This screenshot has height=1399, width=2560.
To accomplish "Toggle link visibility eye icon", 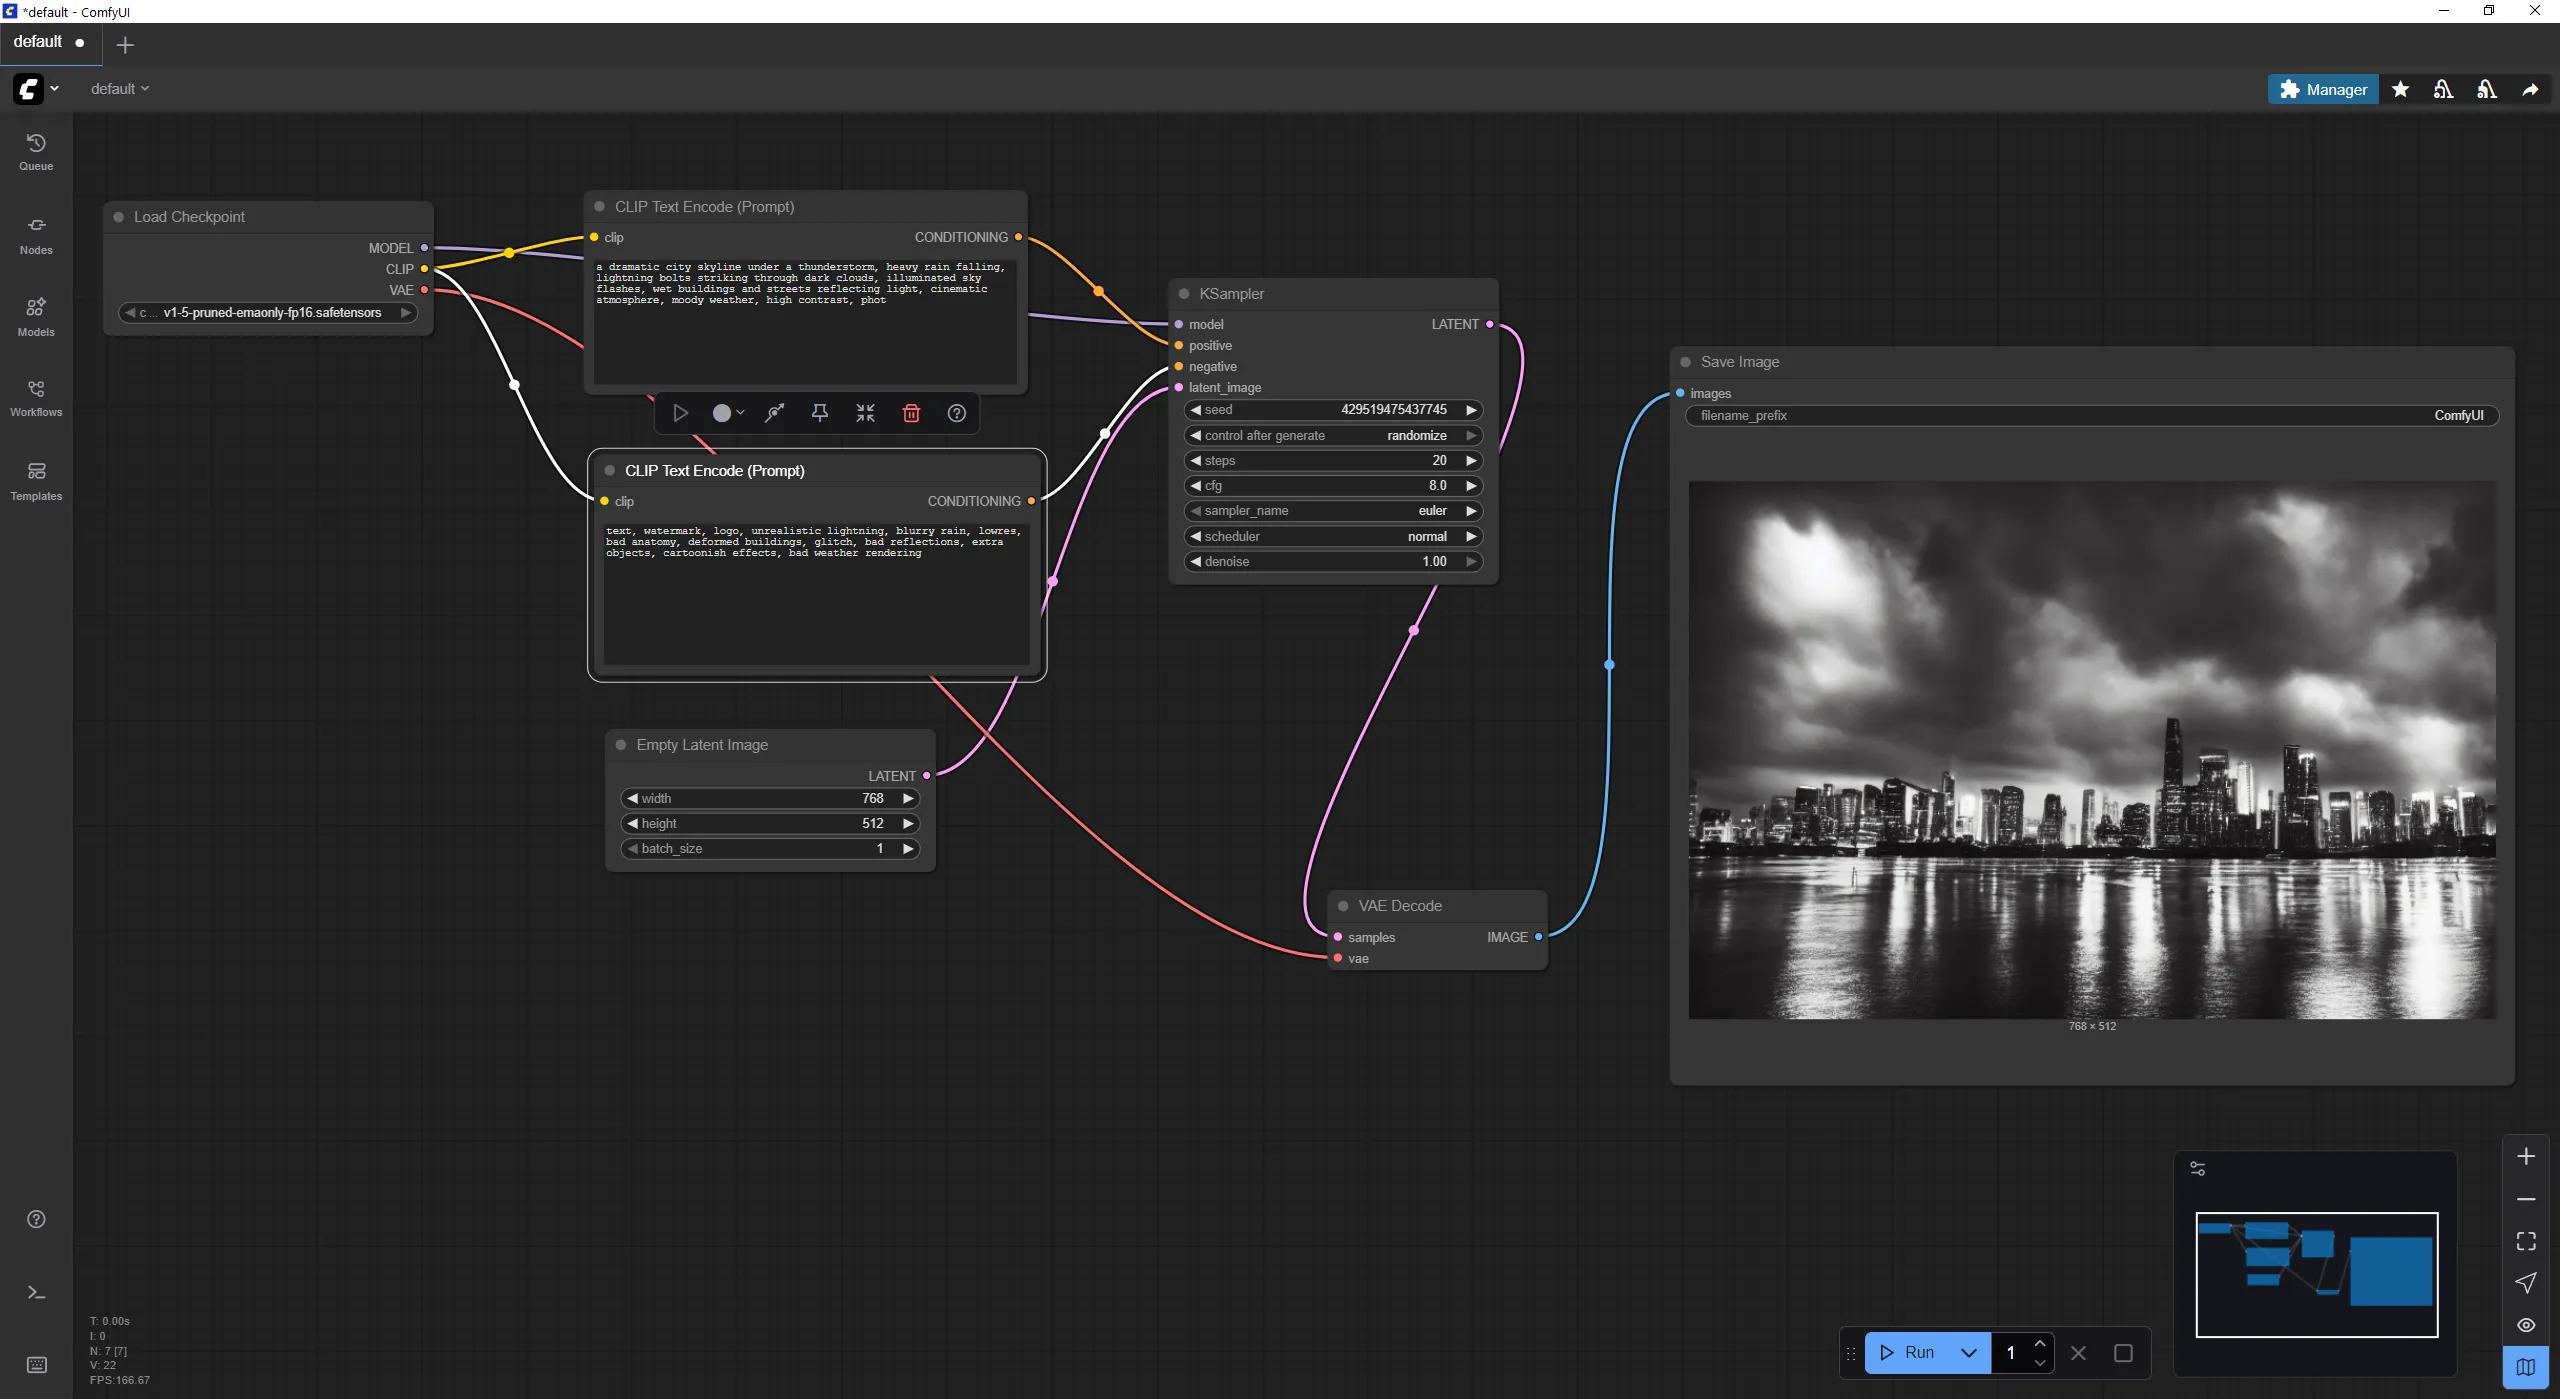I will (x=2526, y=1325).
